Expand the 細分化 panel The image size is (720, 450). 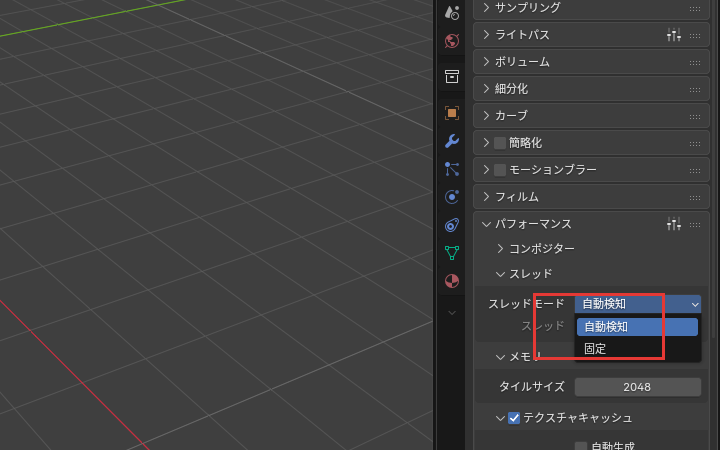point(486,89)
